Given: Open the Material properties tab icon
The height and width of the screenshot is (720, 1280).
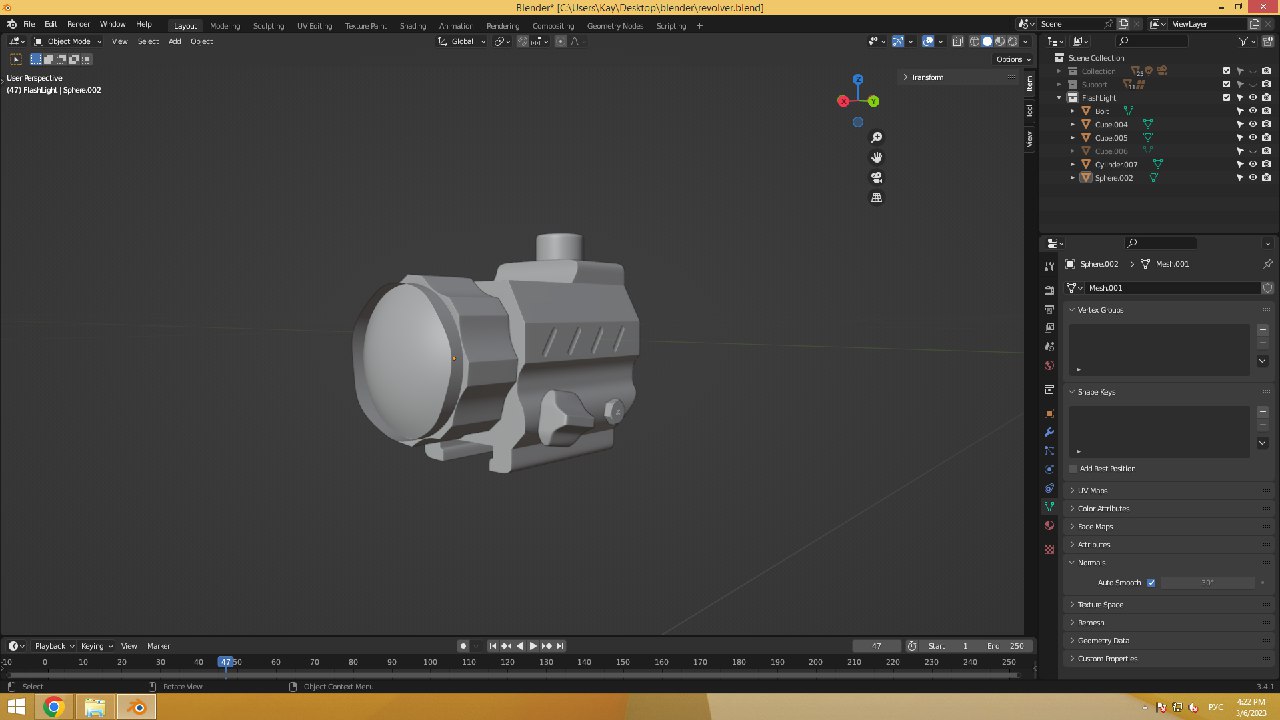Looking at the screenshot, I should click(1049, 525).
